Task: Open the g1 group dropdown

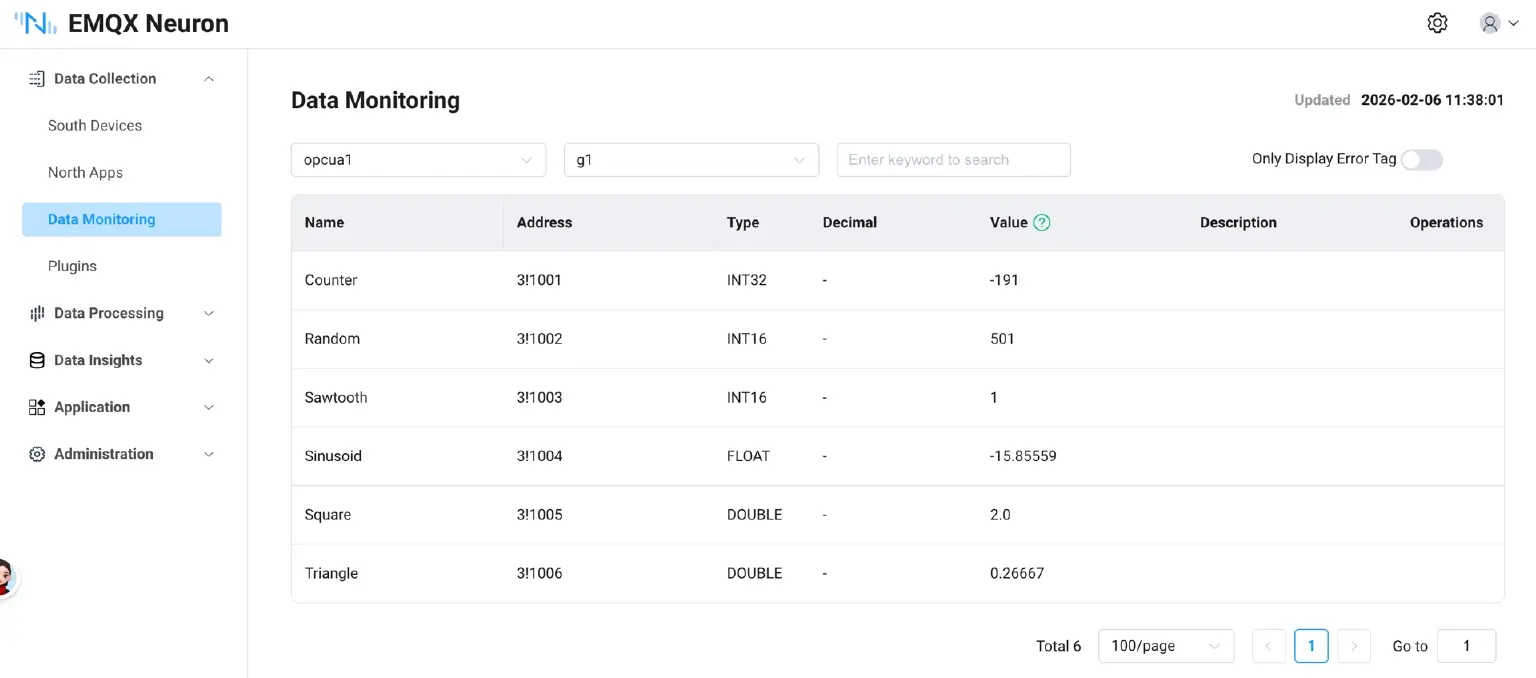Action: (691, 160)
